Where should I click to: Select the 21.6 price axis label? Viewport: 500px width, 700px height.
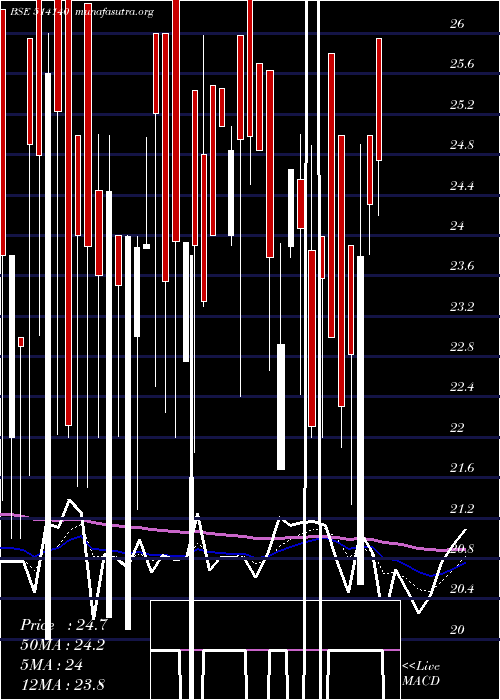(x=462, y=468)
